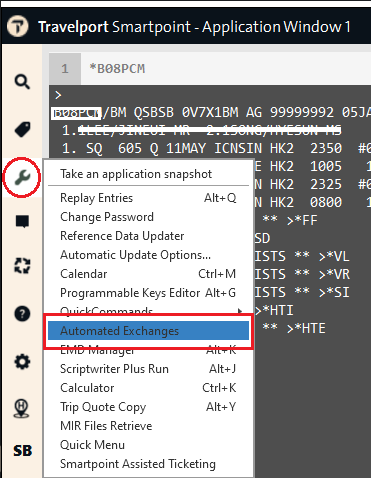Viewport: 371px width, 478px height.
Task: Open the search magnifier icon in sidebar
Action: tap(22, 82)
